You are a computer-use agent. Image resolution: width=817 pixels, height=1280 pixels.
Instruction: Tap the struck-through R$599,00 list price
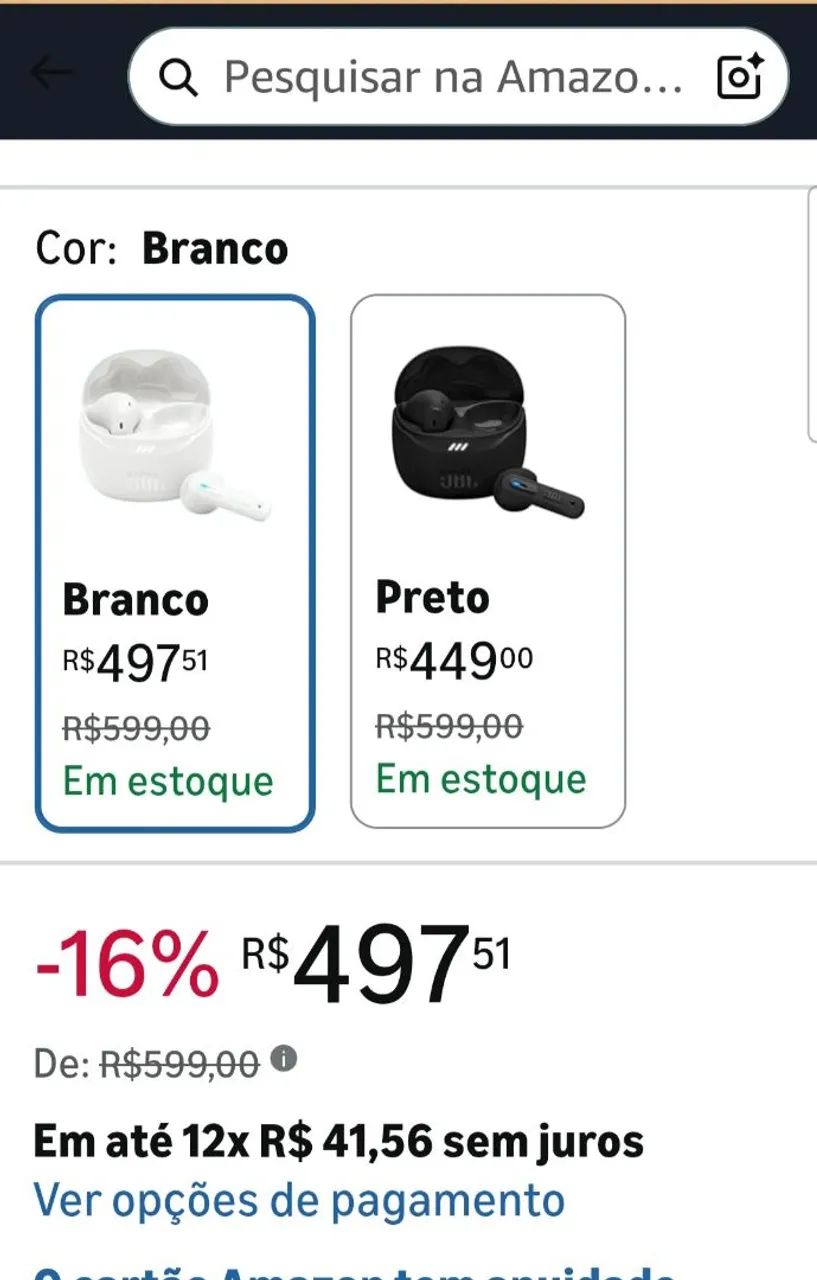[x=180, y=1064]
